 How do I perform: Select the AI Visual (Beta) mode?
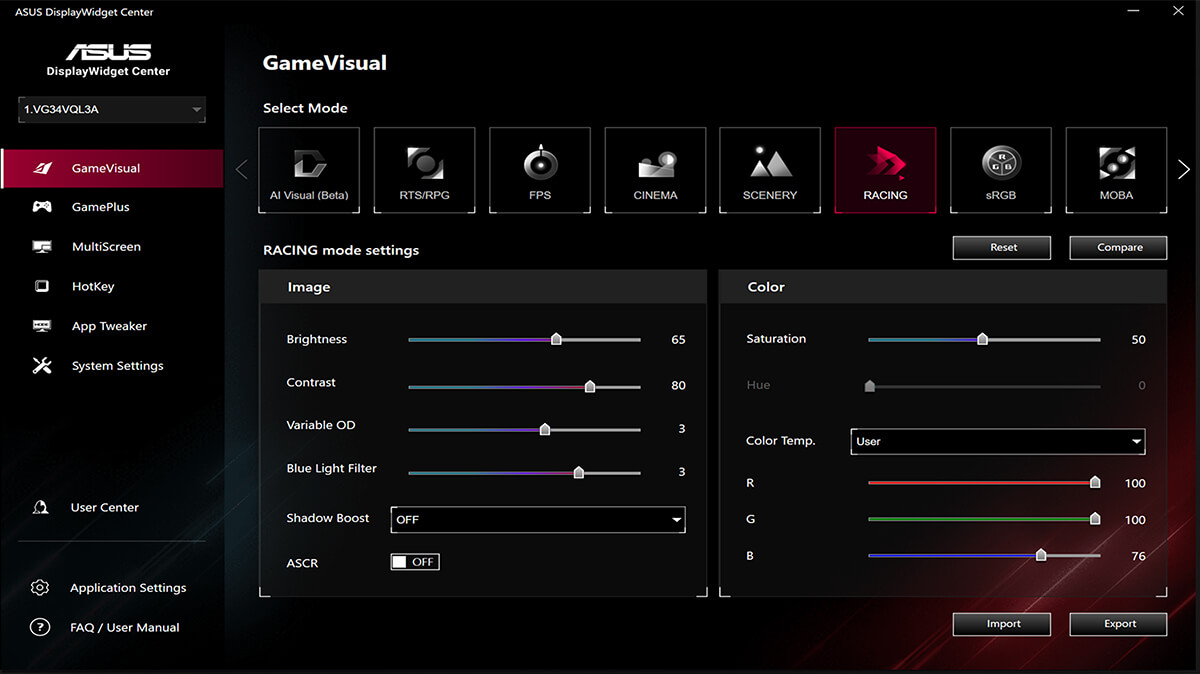pyautogui.click(x=309, y=170)
